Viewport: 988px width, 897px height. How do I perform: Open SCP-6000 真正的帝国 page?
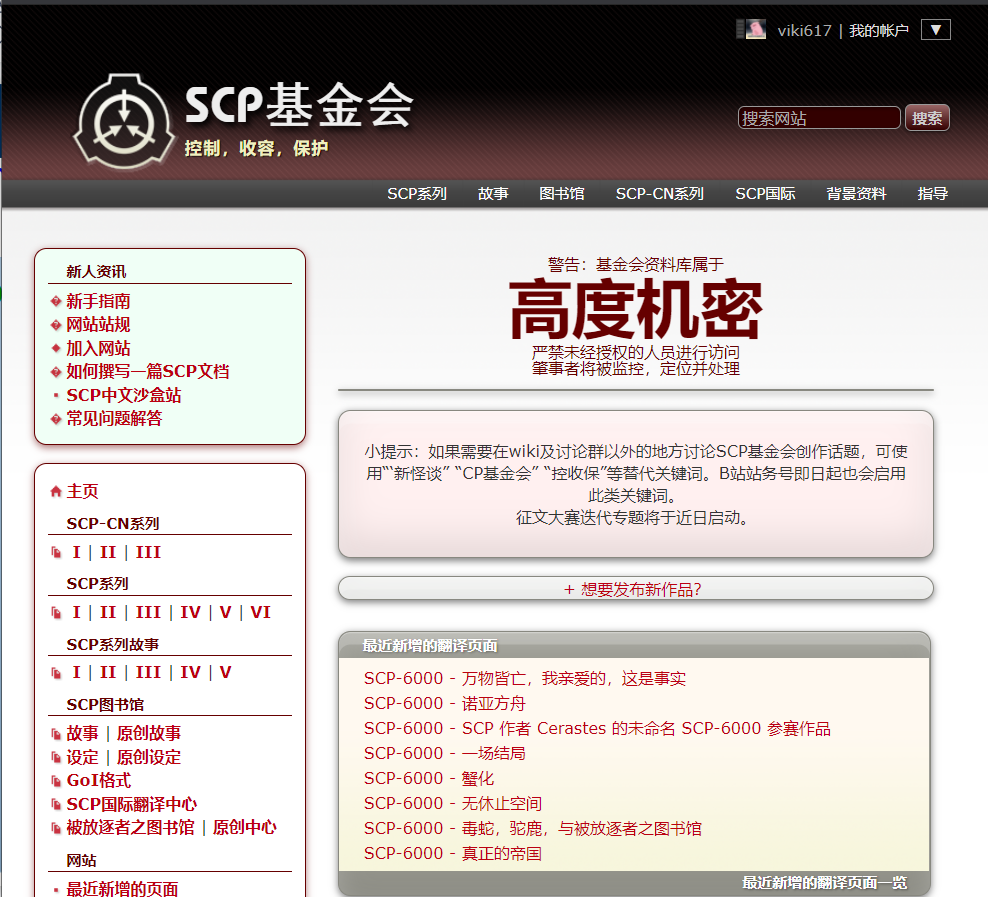pos(453,854)
